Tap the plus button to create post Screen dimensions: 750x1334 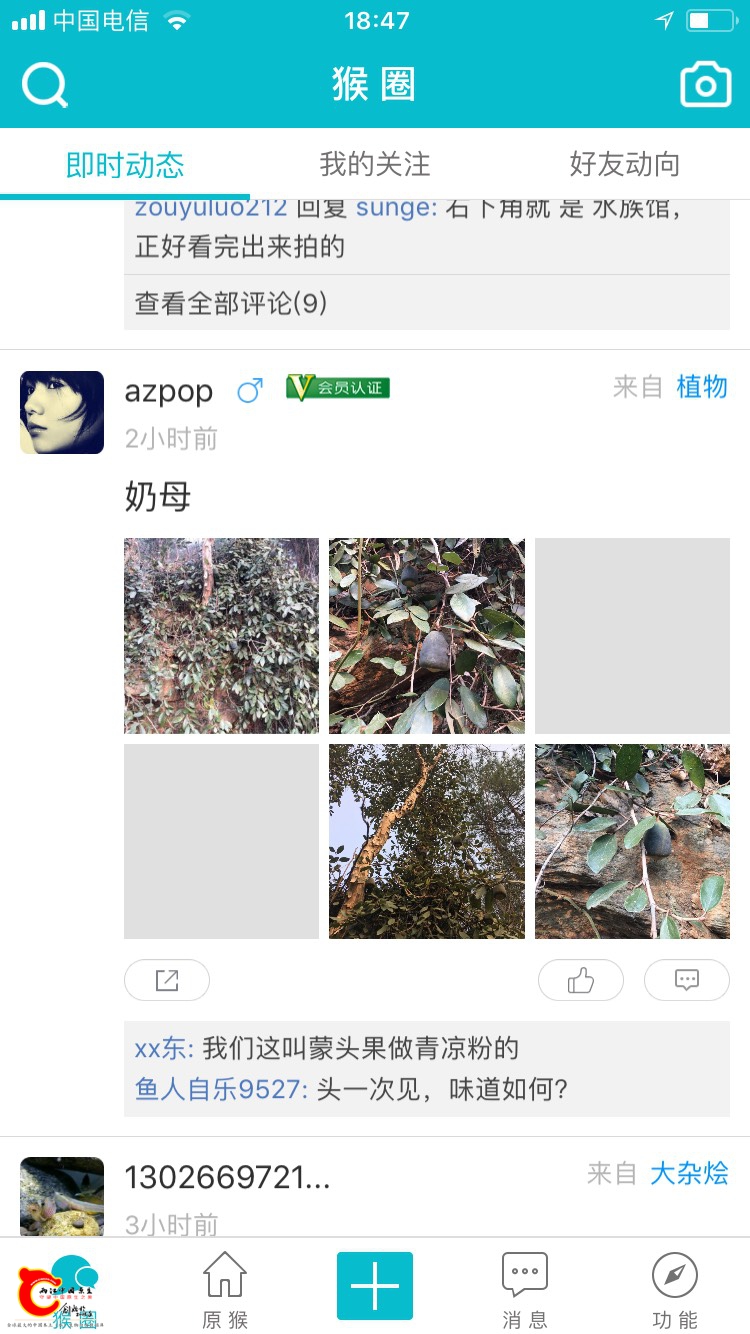point(375,1286)
